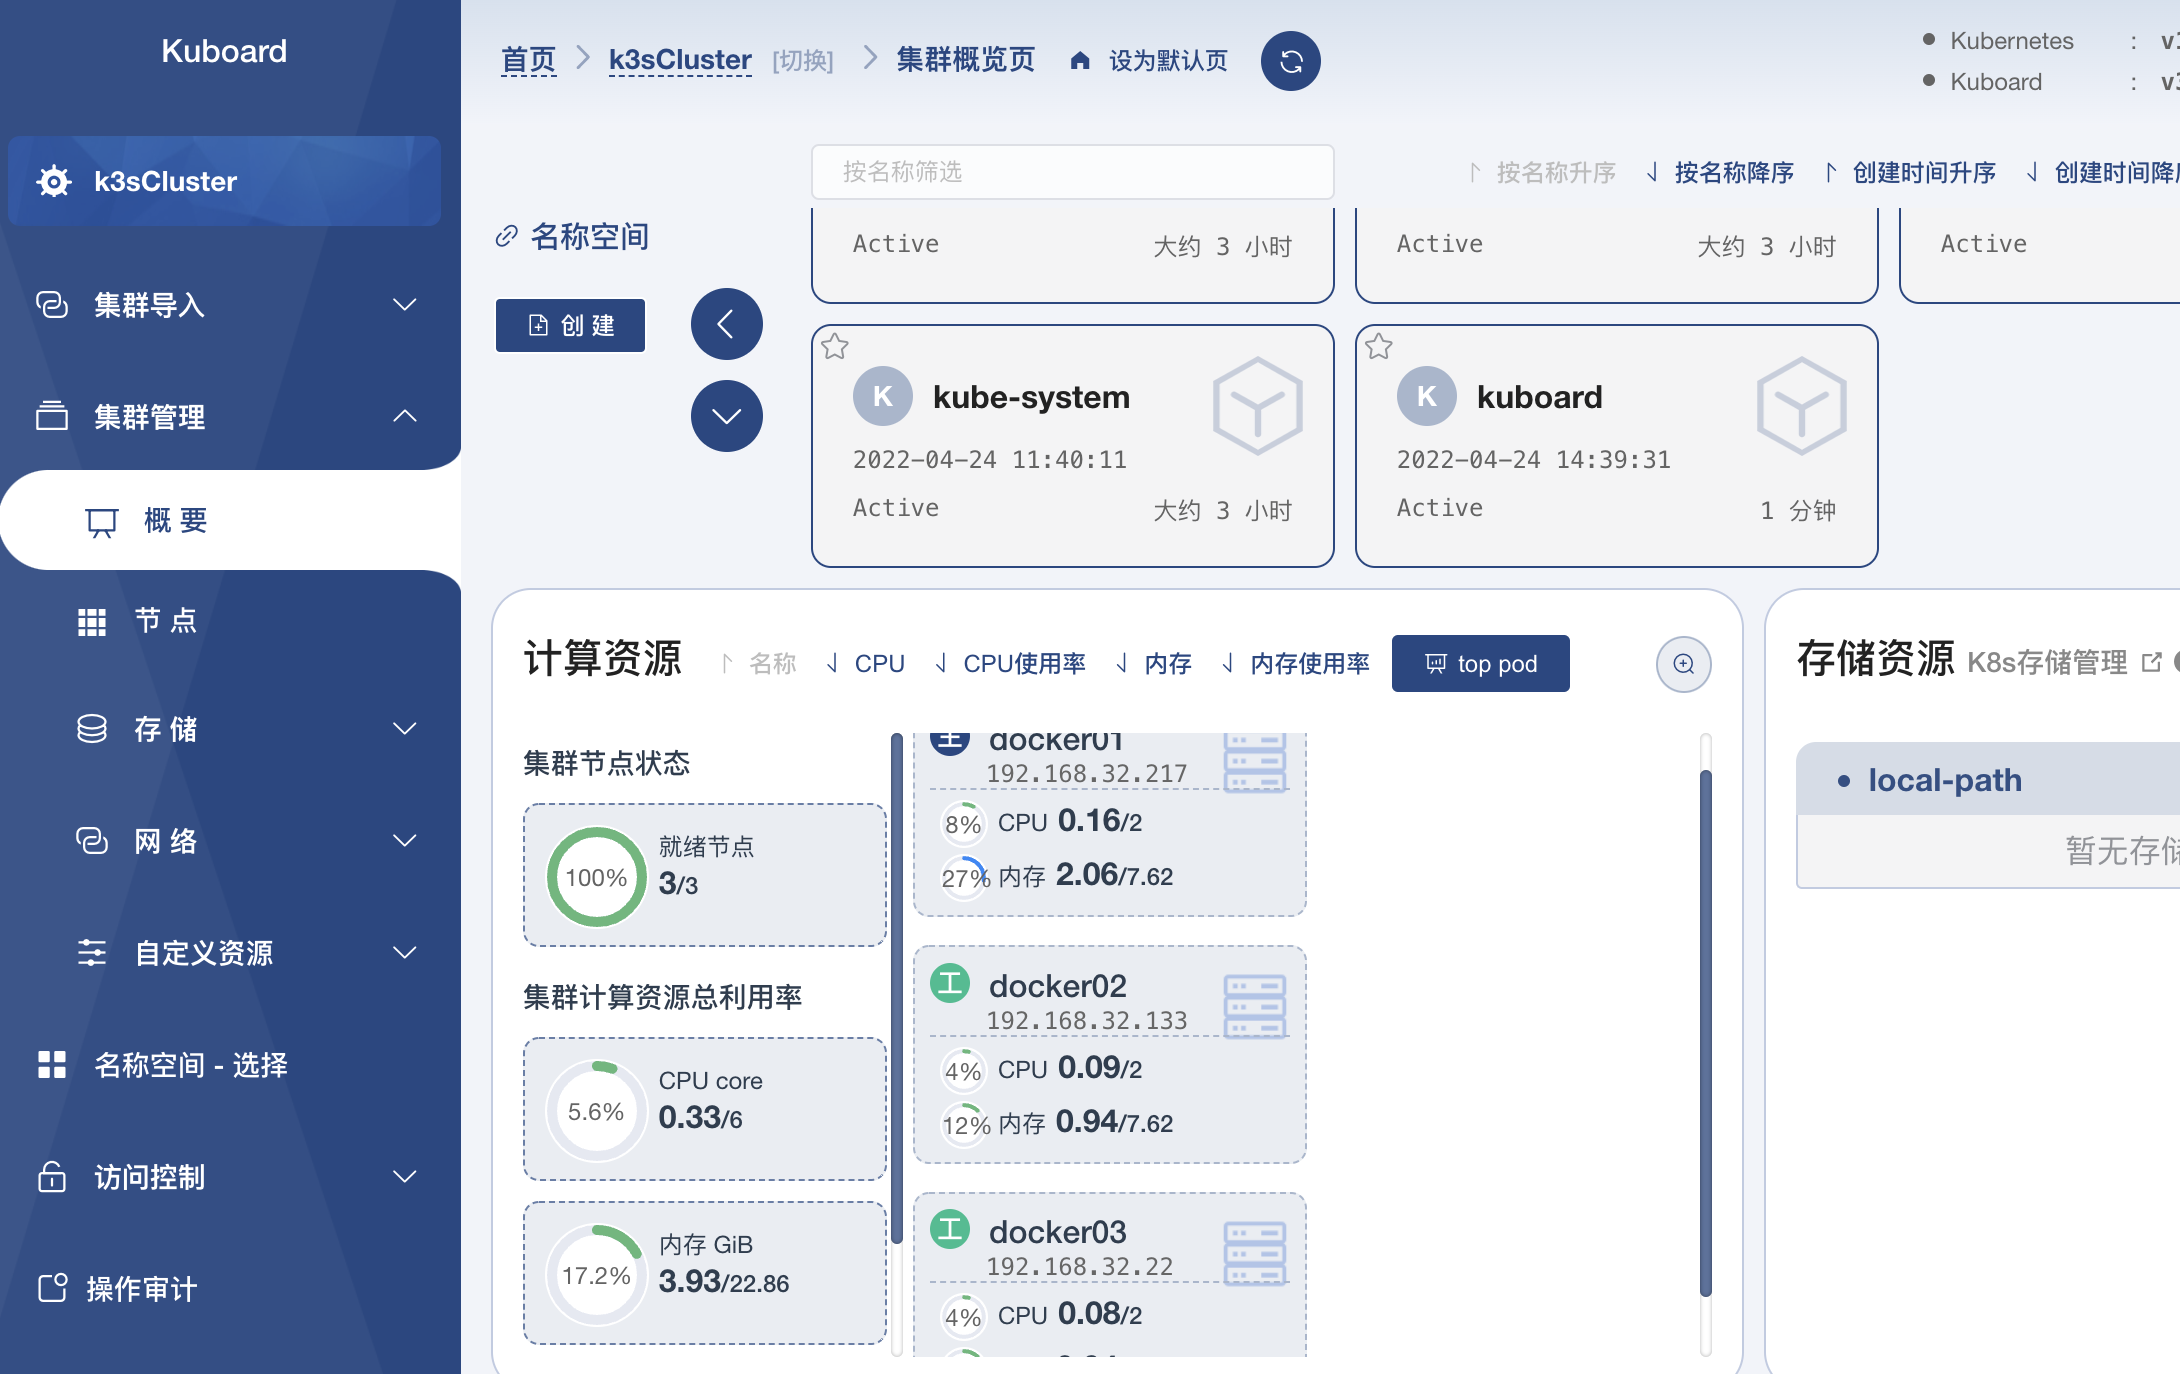The width and height of the screenshot is (2180, 1374).
Task: Click the gear icon next to k3sCluster
Action: [x=53, y=181]
